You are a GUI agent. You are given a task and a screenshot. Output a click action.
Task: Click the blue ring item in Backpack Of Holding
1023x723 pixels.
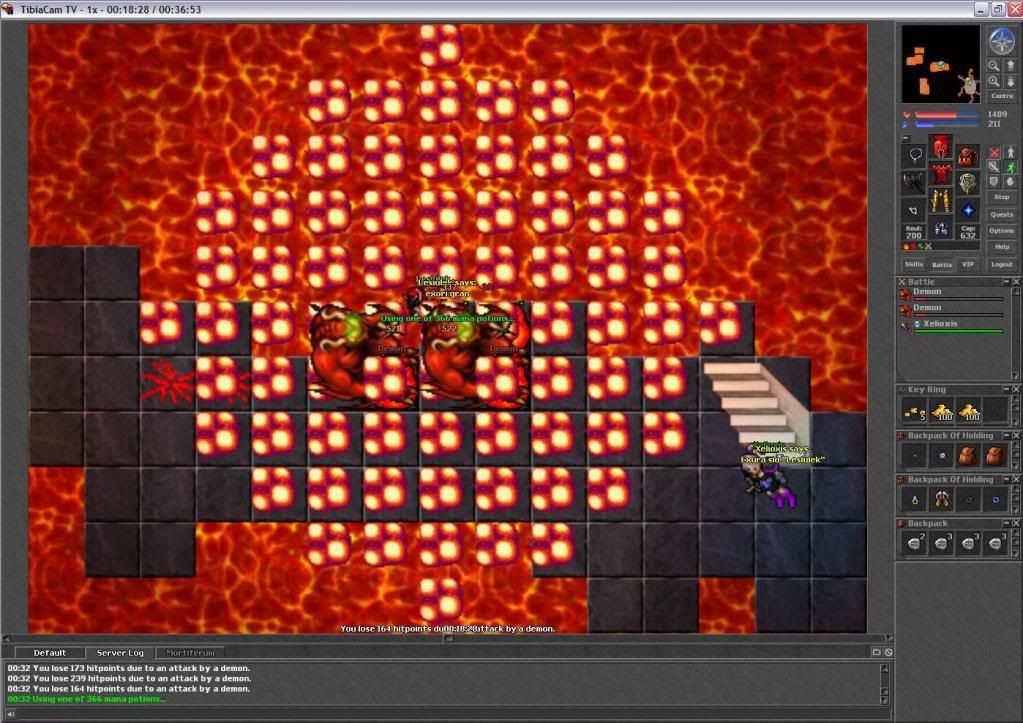[995, 499]
